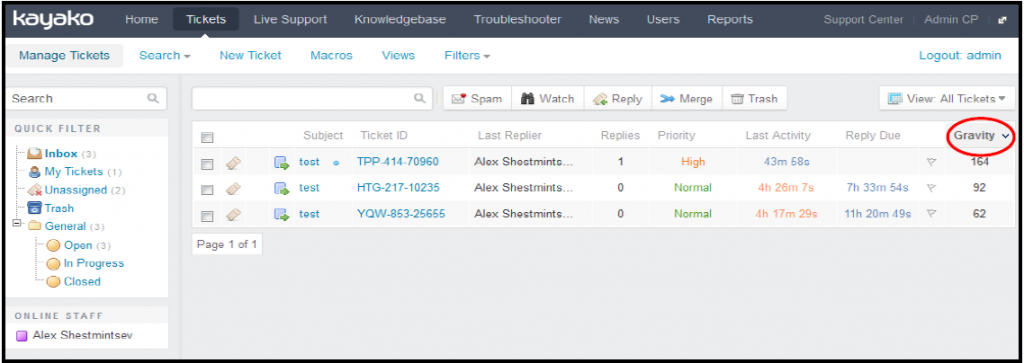1024x363 pixels.
Task: Click the flag icon on ticket TPP-414-70960
Action: 931,162
